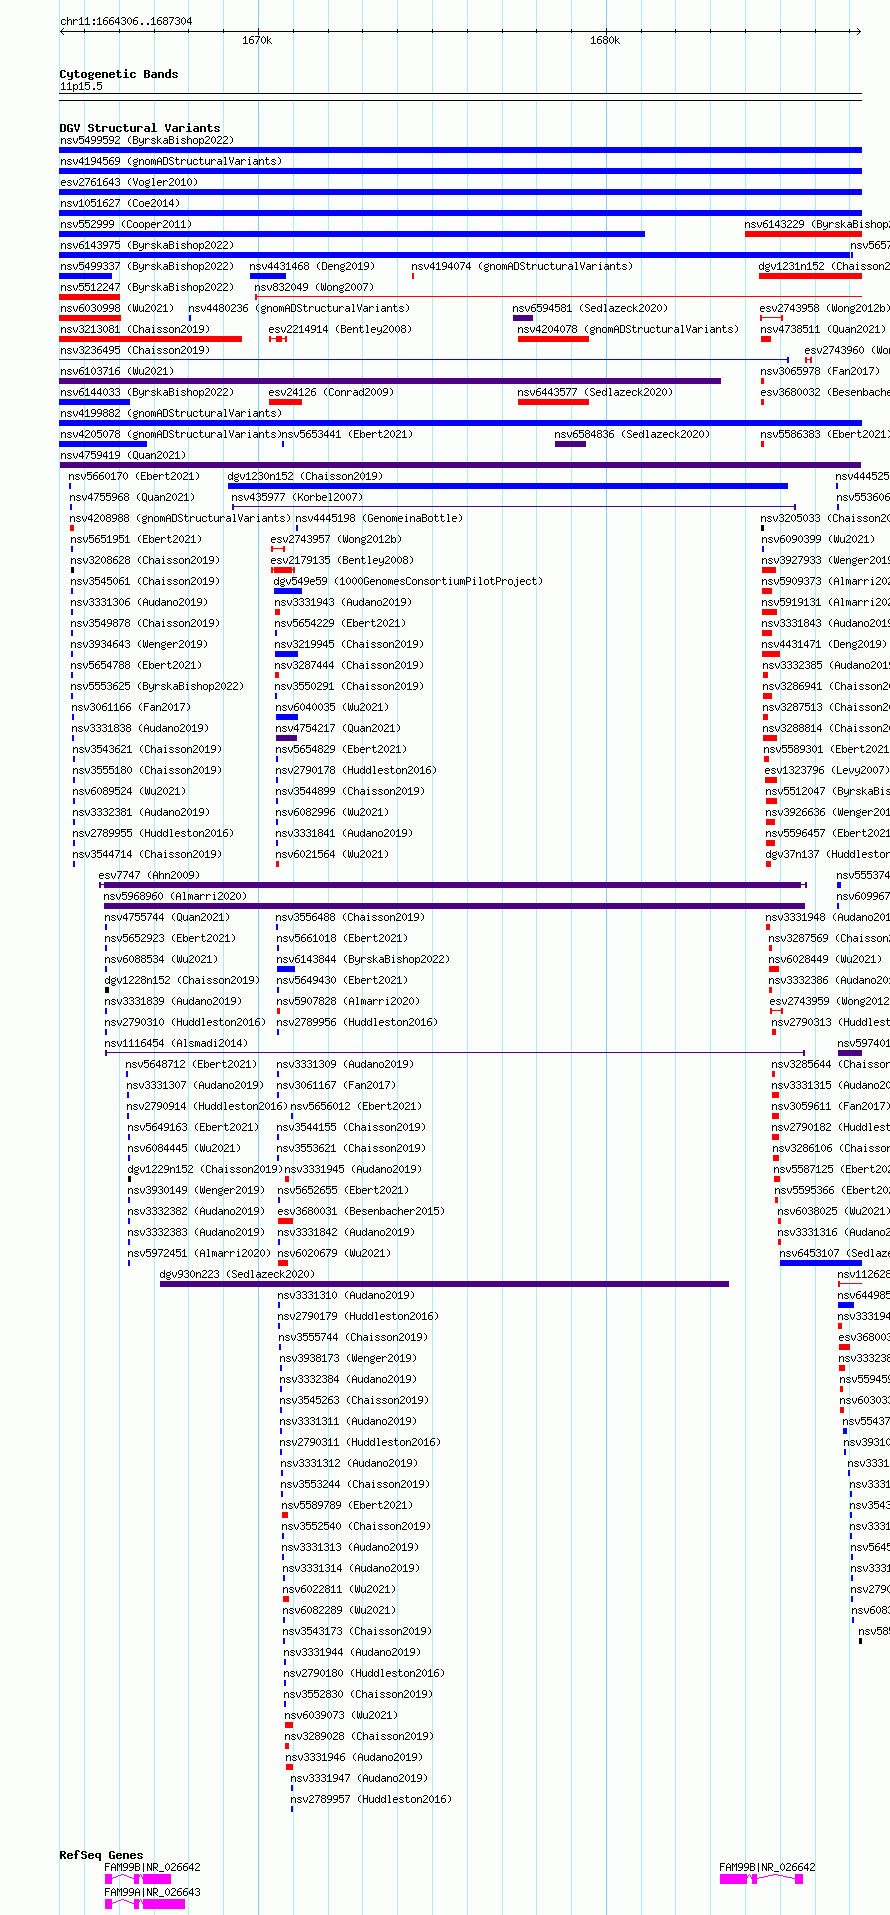Open nsv4759419 (Quan2021) variant
This screenshot has height=1915, width=890.
122,455
